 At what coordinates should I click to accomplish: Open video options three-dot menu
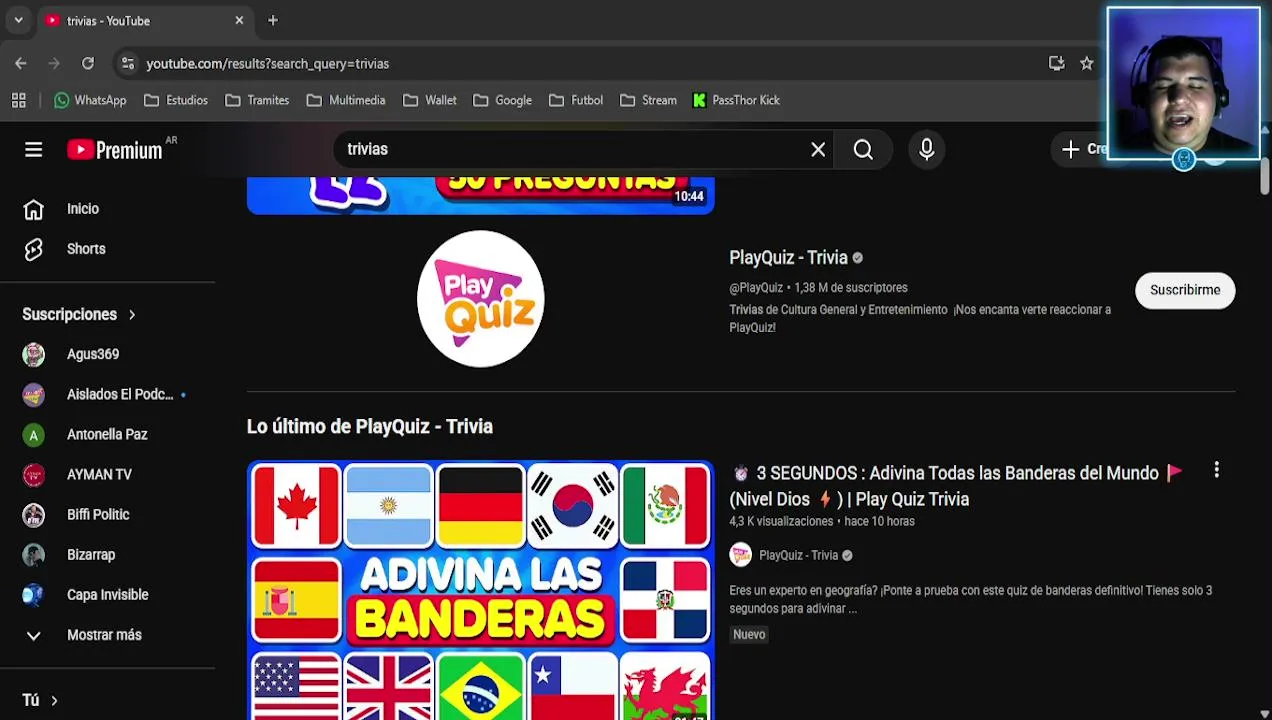(1216, 470)
